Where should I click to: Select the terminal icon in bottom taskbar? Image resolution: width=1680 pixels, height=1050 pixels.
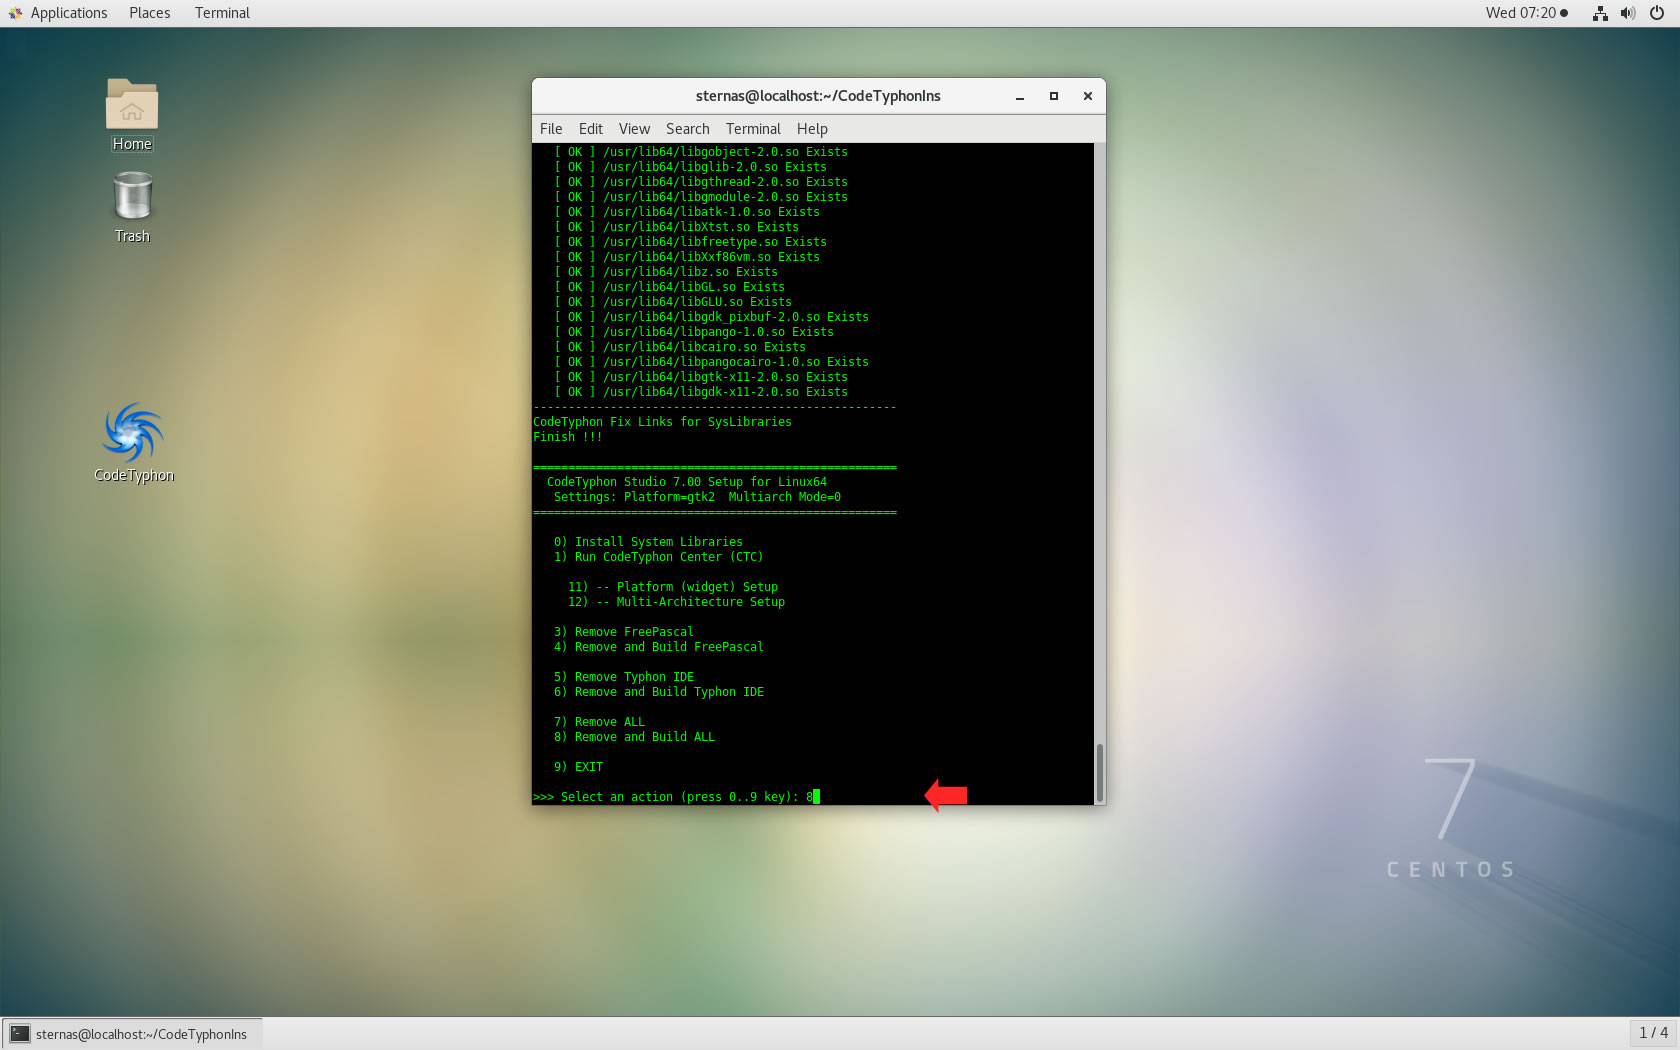coord(20,1034)
